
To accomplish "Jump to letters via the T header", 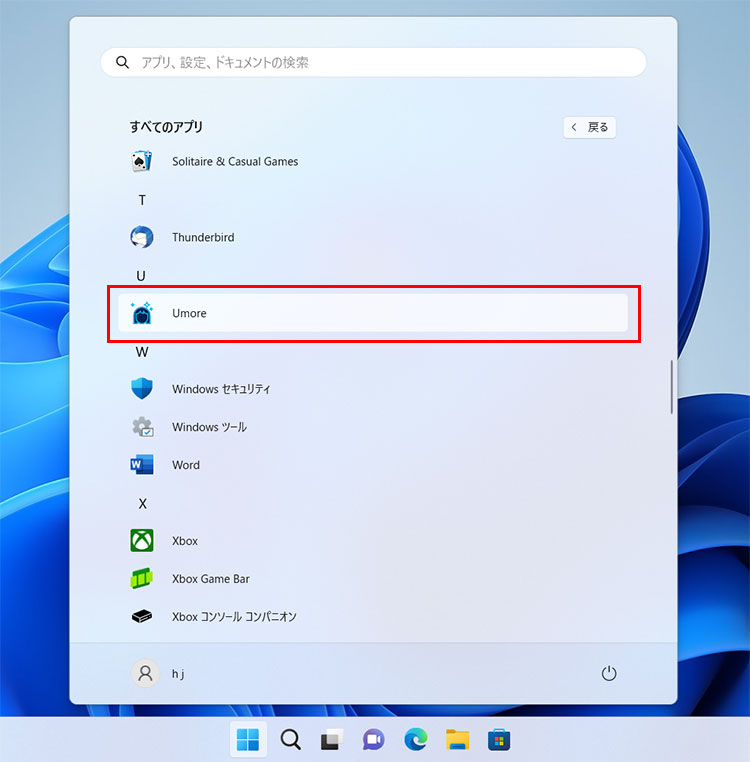I will click(142, 200).
